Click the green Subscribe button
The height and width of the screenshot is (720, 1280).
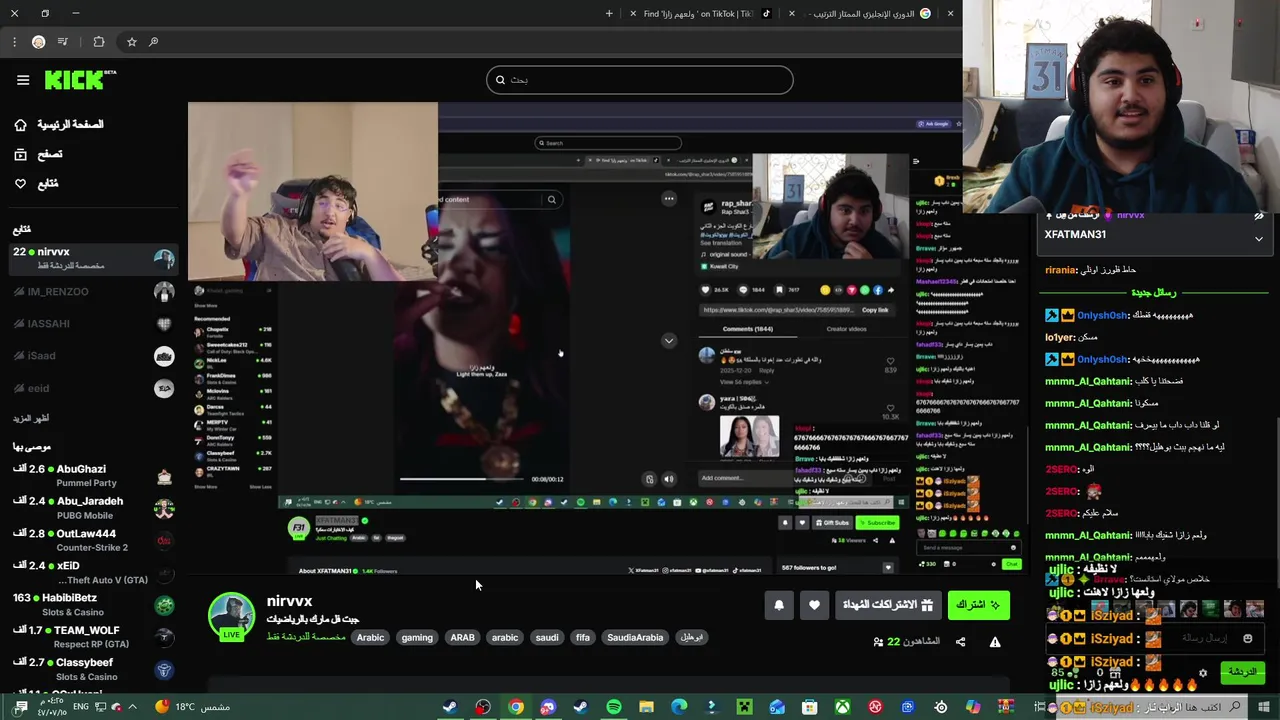coord(978,605)
